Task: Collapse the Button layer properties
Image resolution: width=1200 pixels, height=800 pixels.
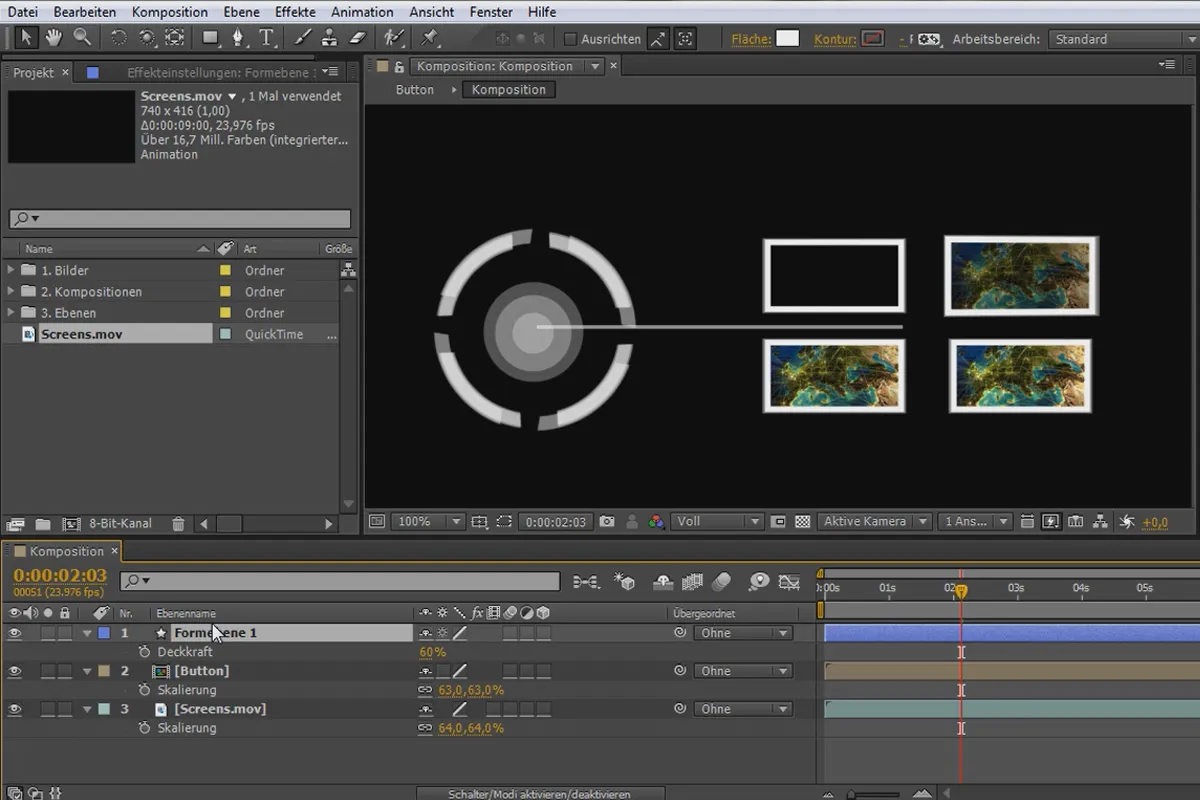Action: click(x=87, y=671)
